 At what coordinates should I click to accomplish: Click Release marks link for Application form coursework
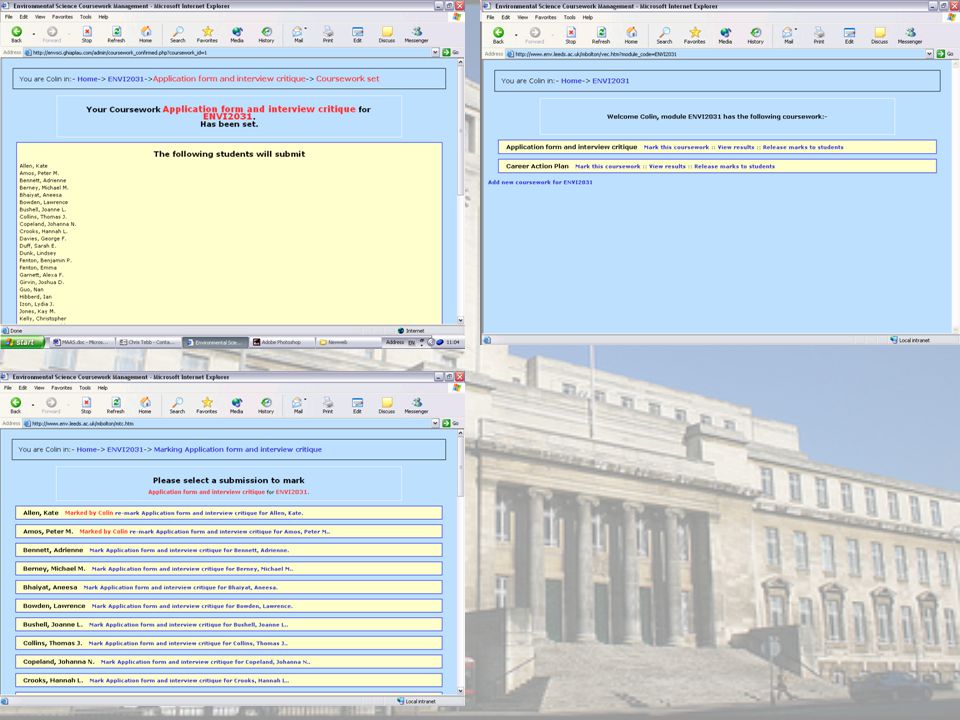(803, 148)
